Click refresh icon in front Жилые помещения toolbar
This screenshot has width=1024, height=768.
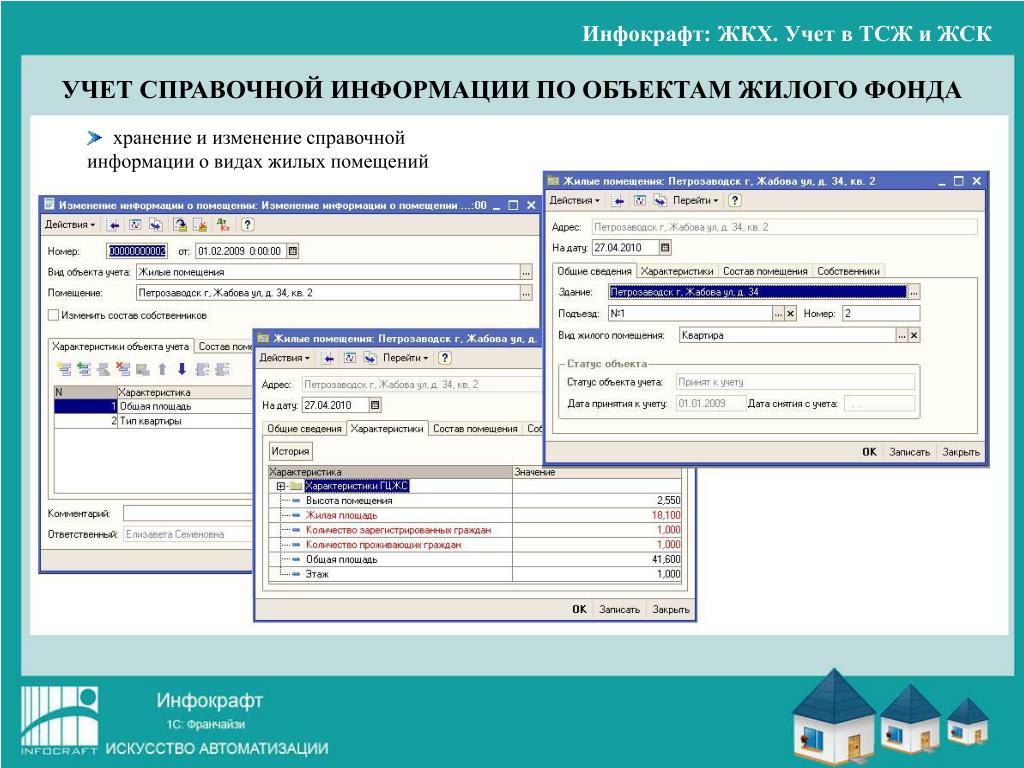click(639, 200)
